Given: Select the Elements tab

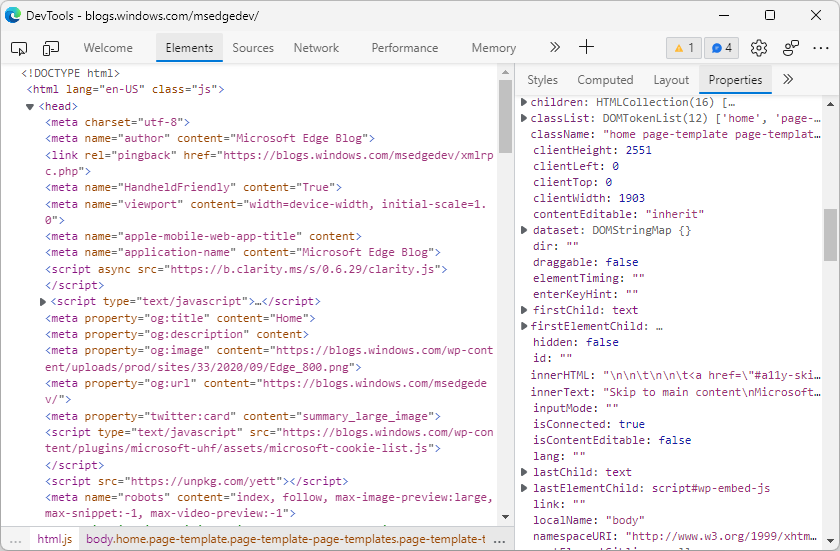Looking at the screenshot, I should click(189, 48).
